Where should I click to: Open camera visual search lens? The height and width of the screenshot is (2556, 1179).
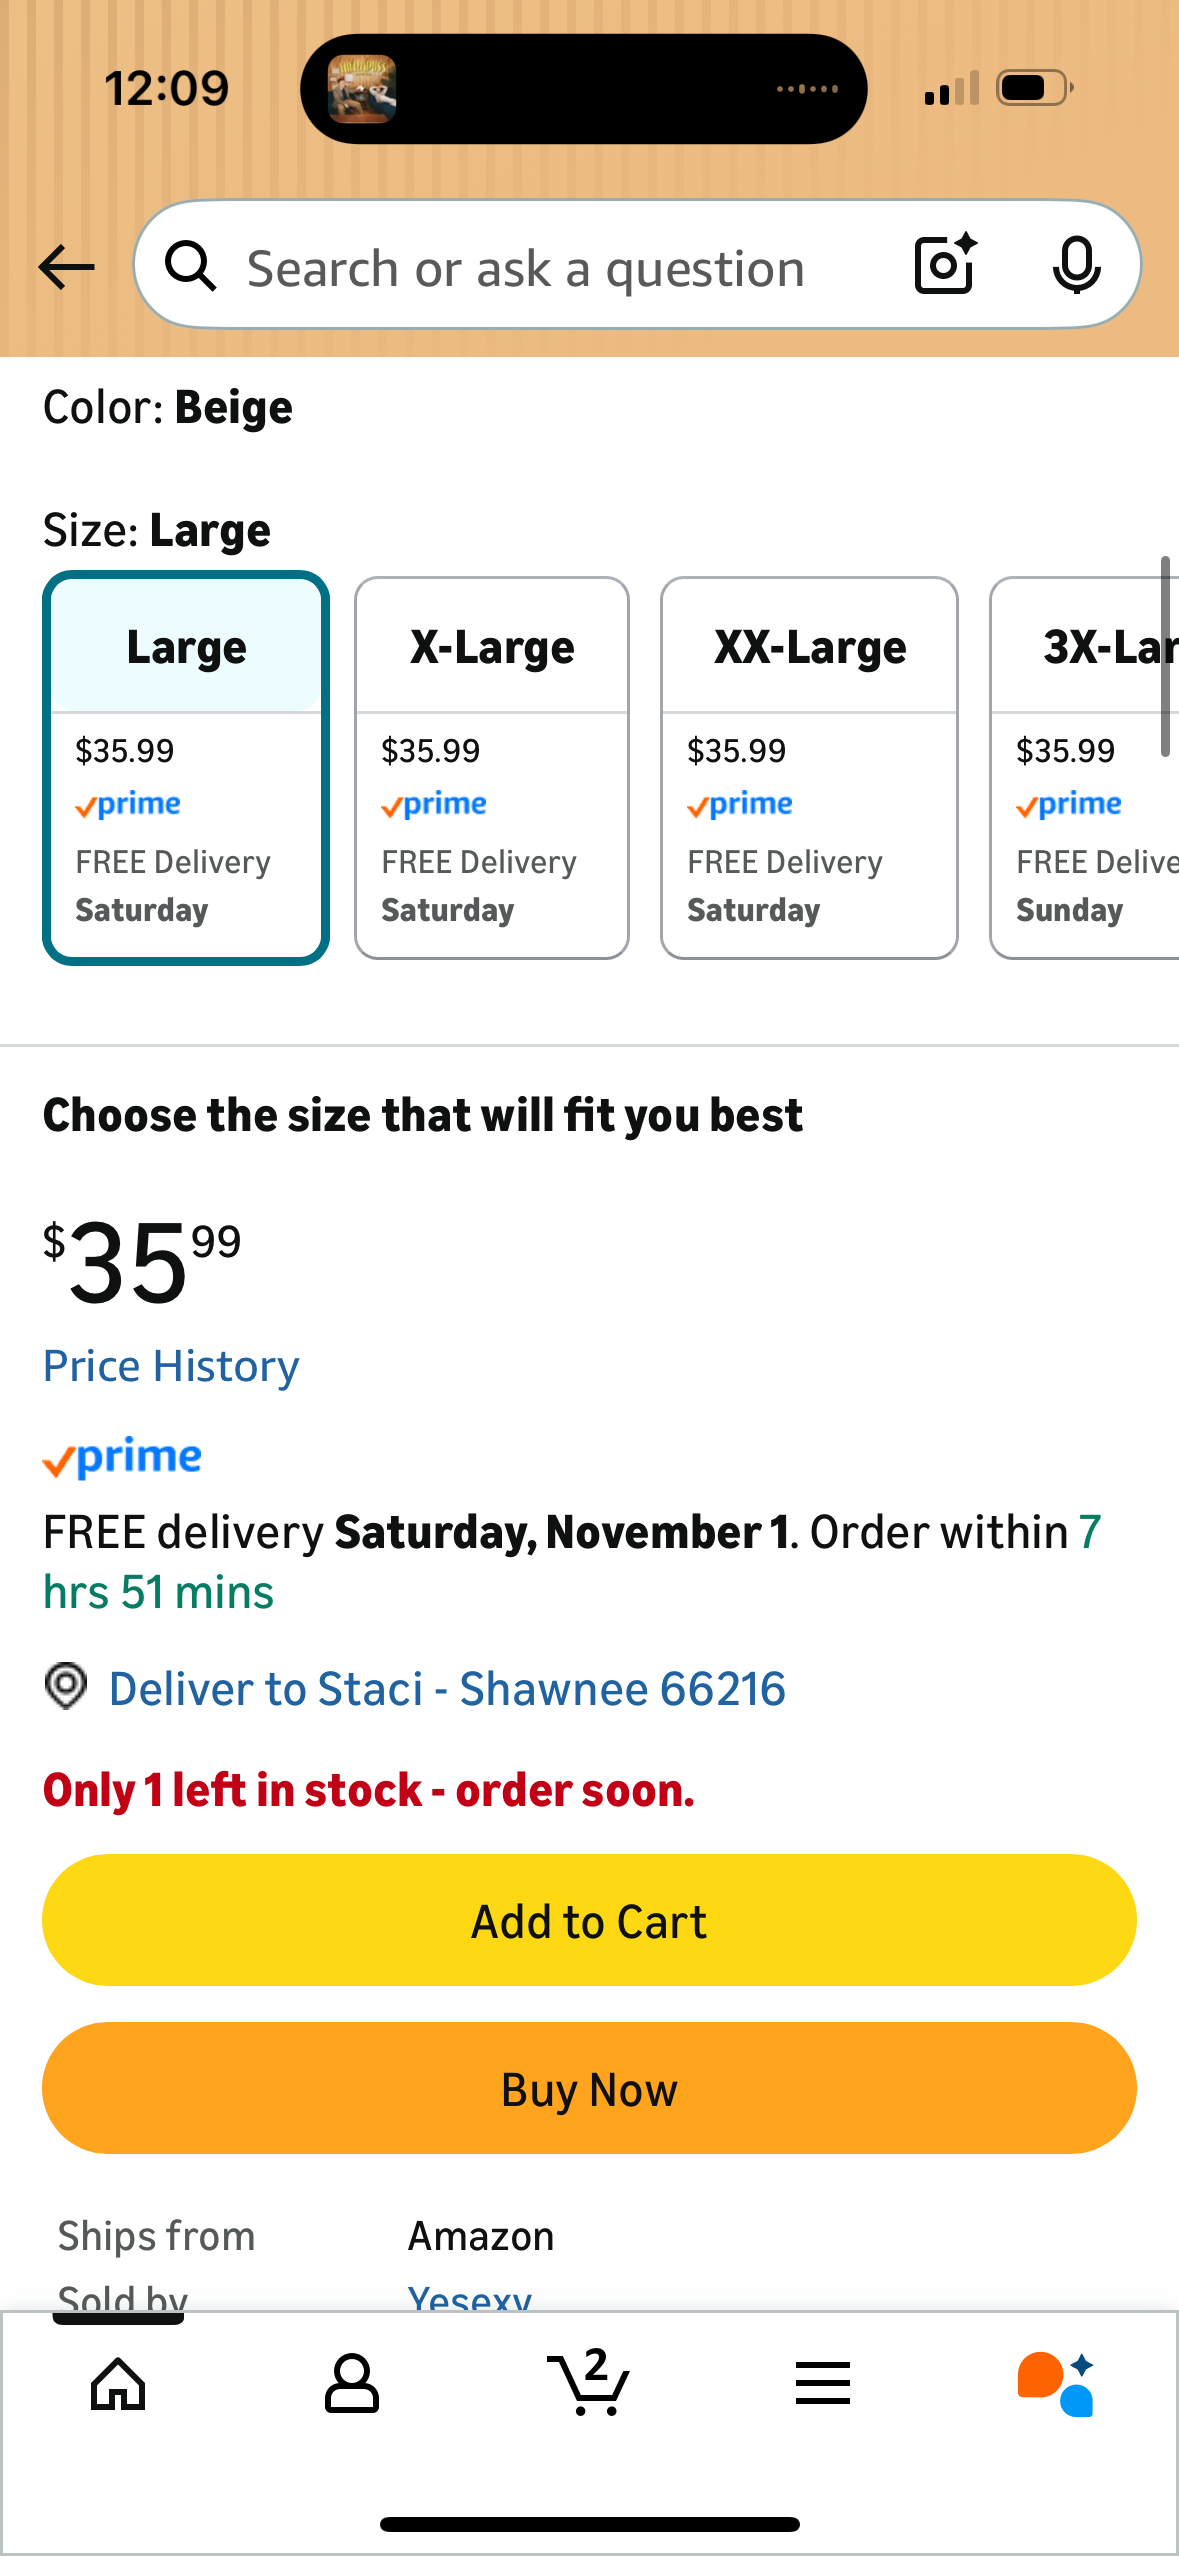944,265
